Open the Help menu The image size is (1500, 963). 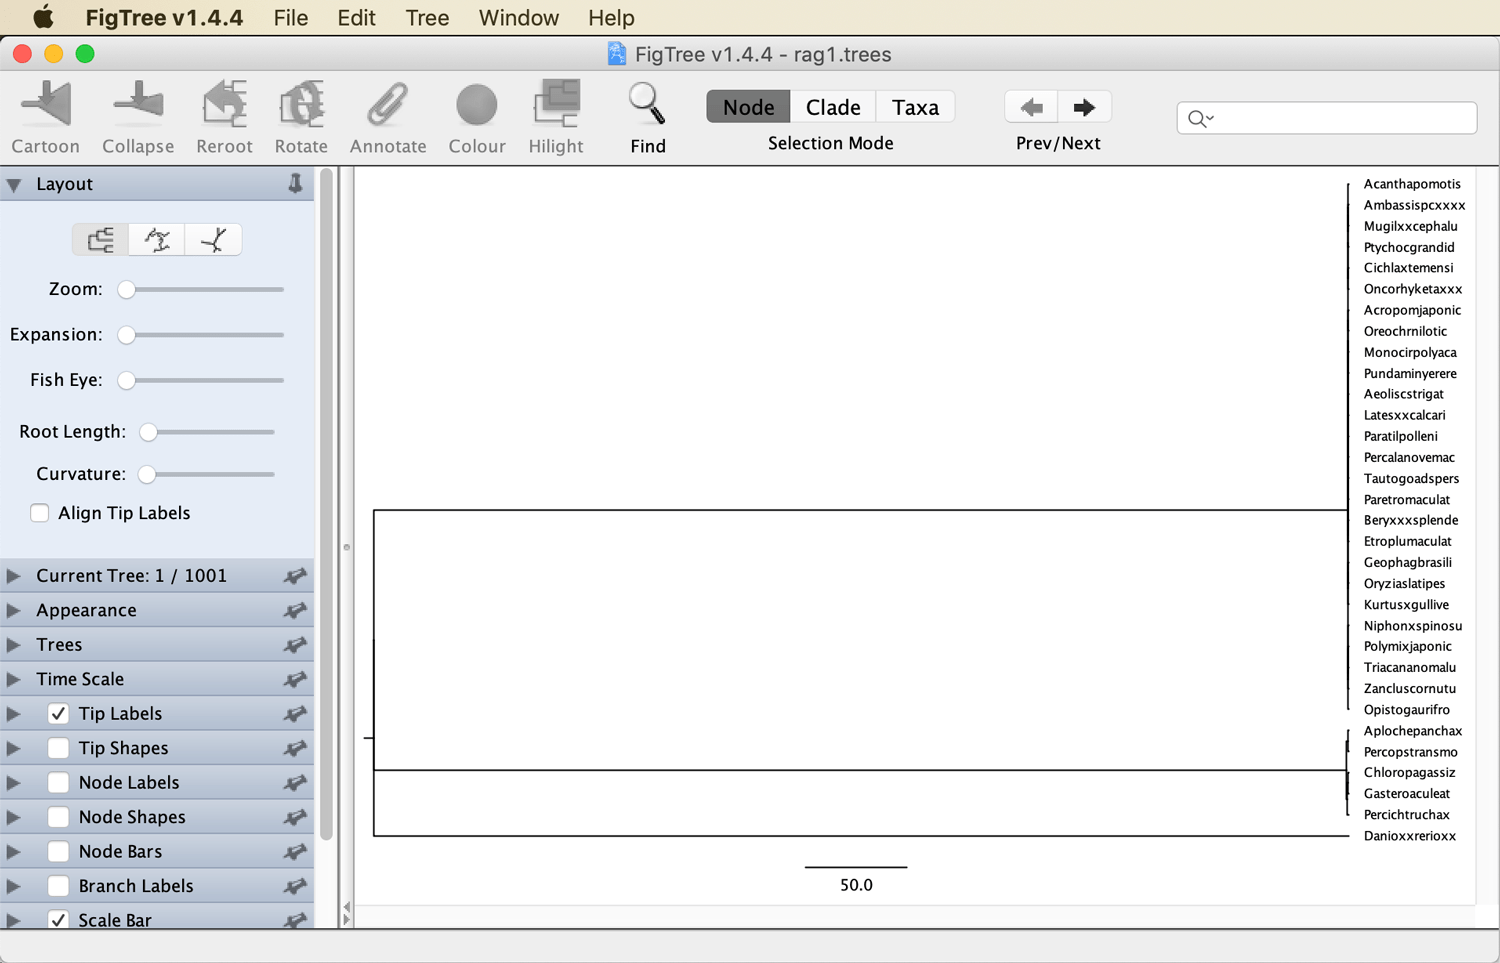(x=611, y=18)
